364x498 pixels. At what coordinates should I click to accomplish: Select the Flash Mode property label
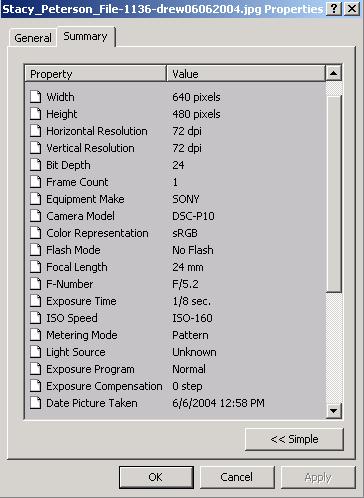[73, 250]
